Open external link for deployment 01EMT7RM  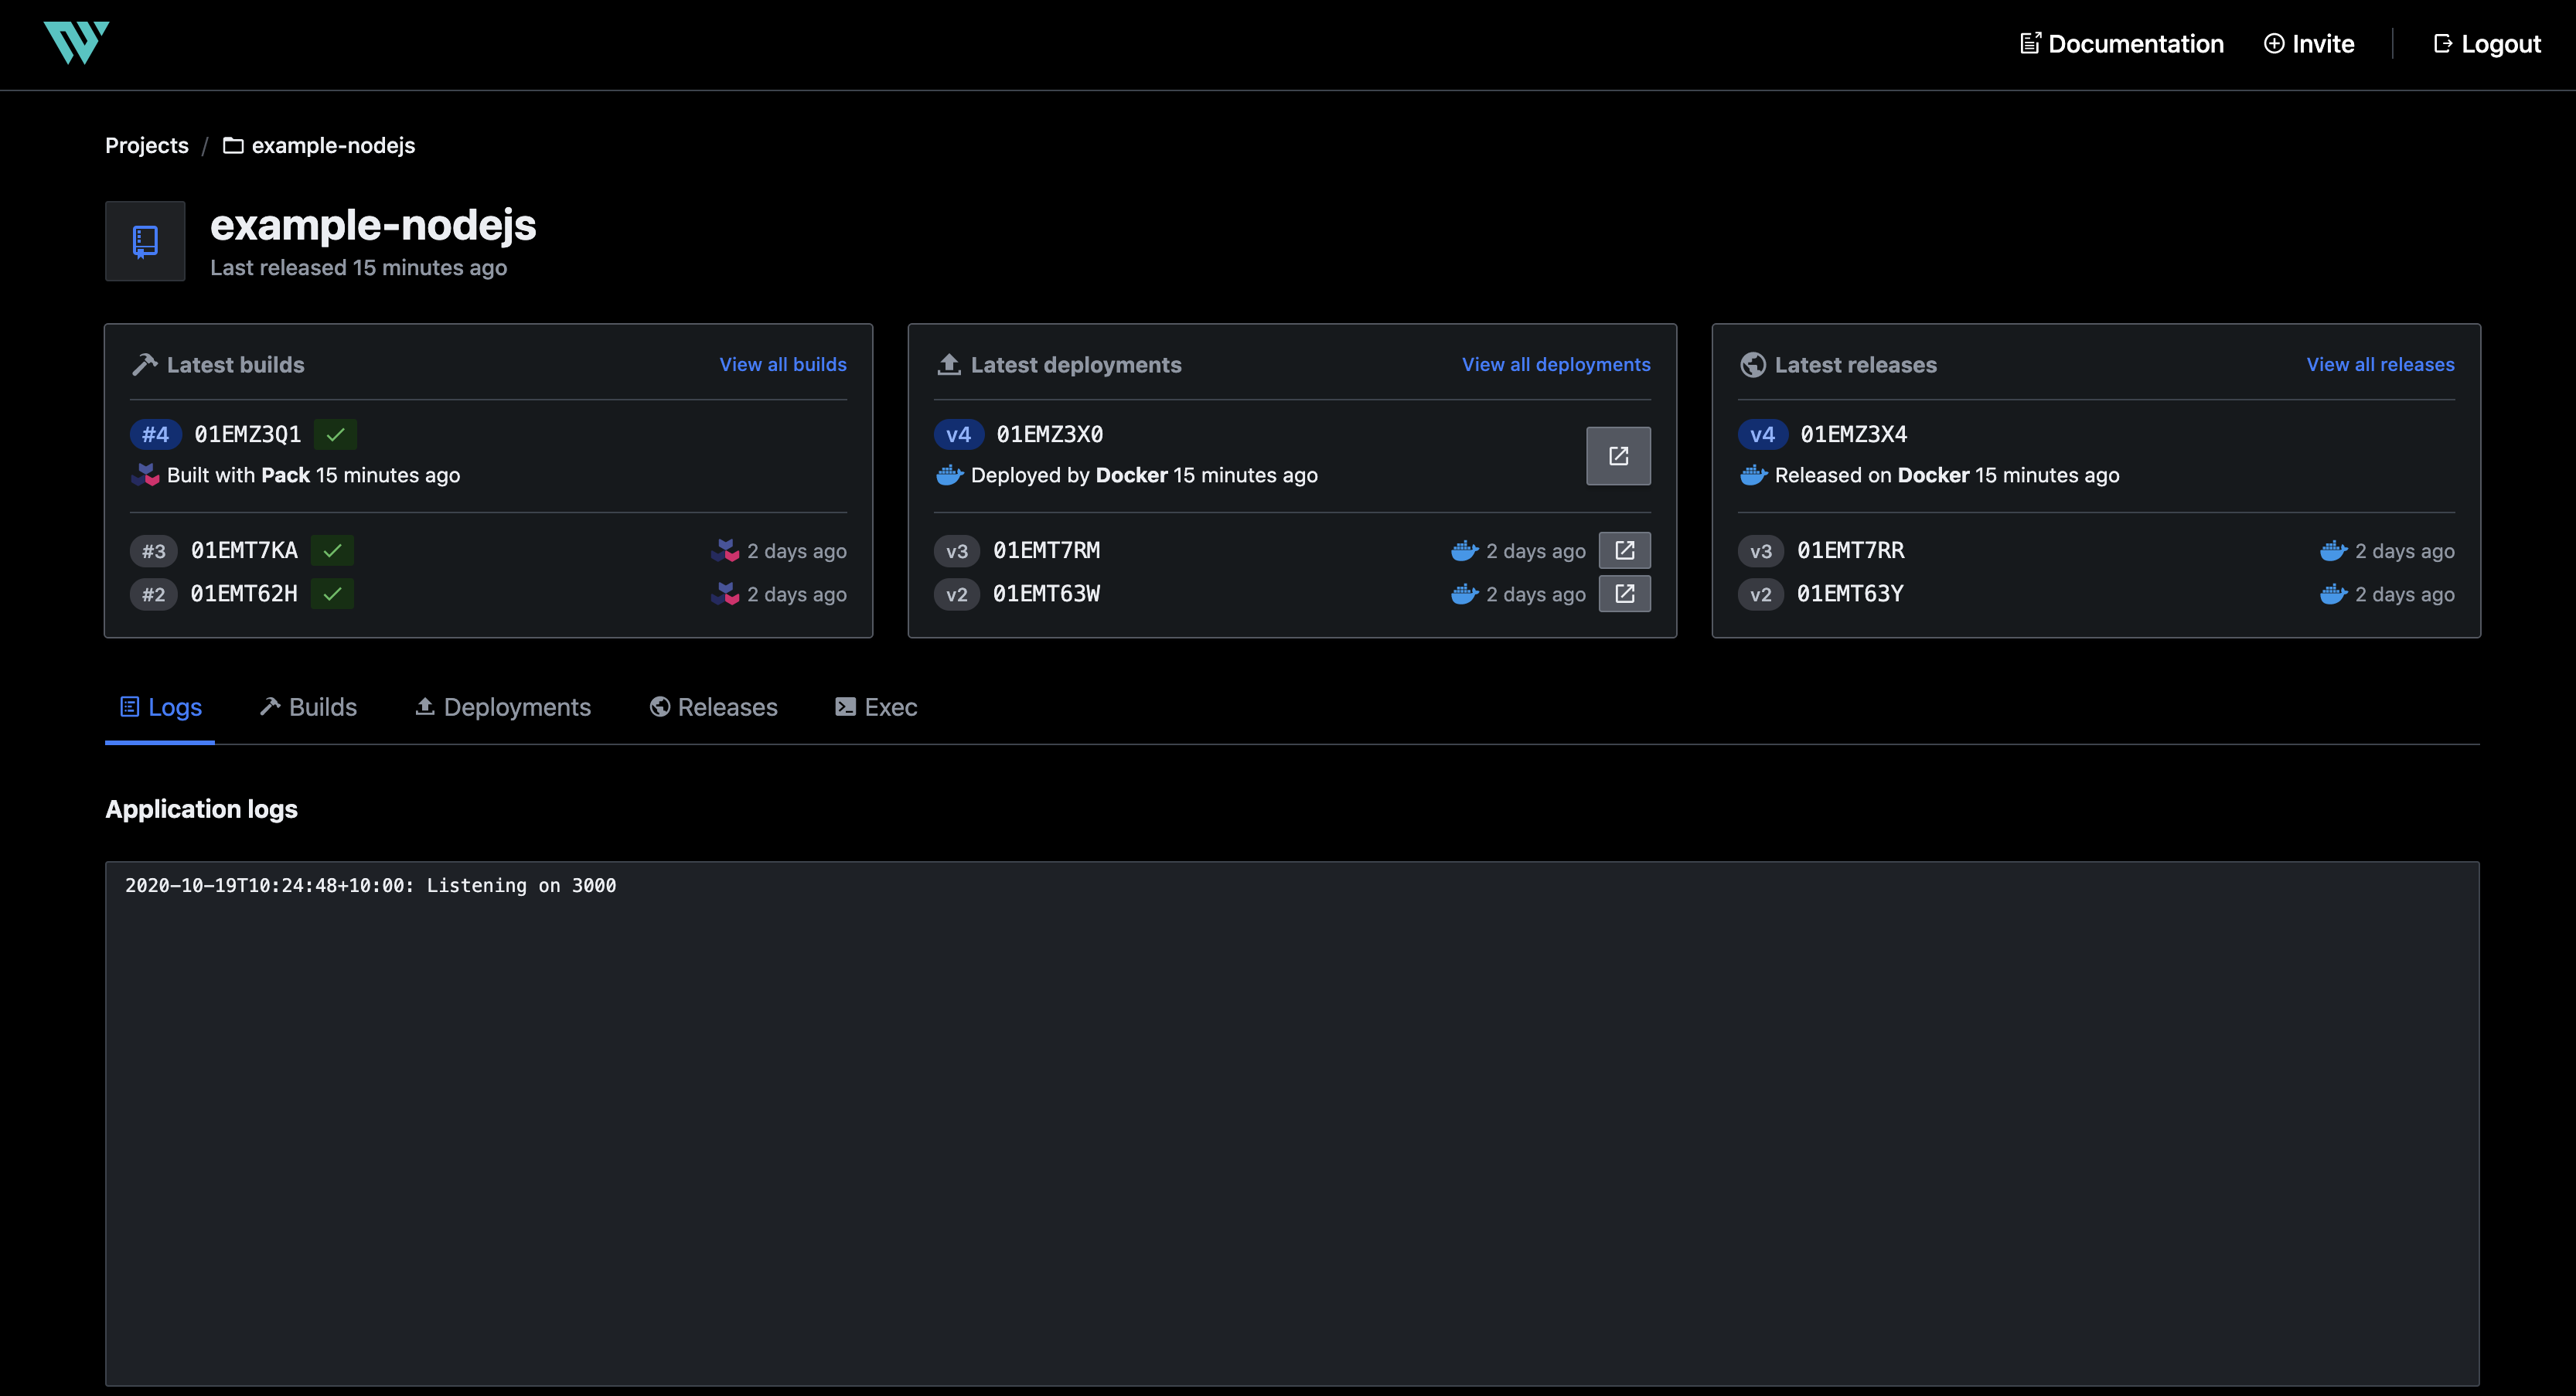(x=1624, y=550)
